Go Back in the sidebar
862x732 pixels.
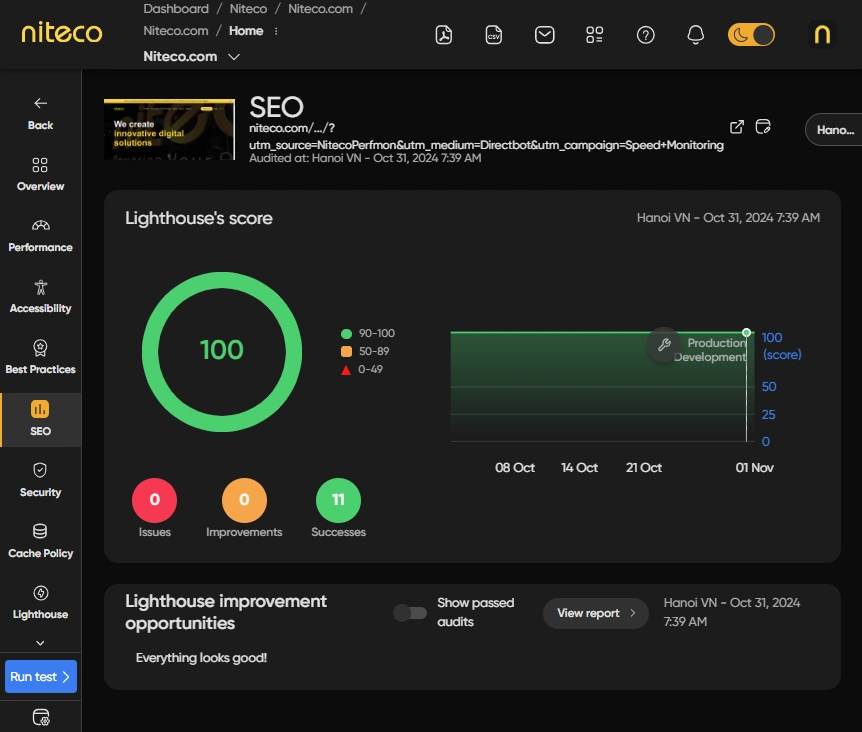41,114
